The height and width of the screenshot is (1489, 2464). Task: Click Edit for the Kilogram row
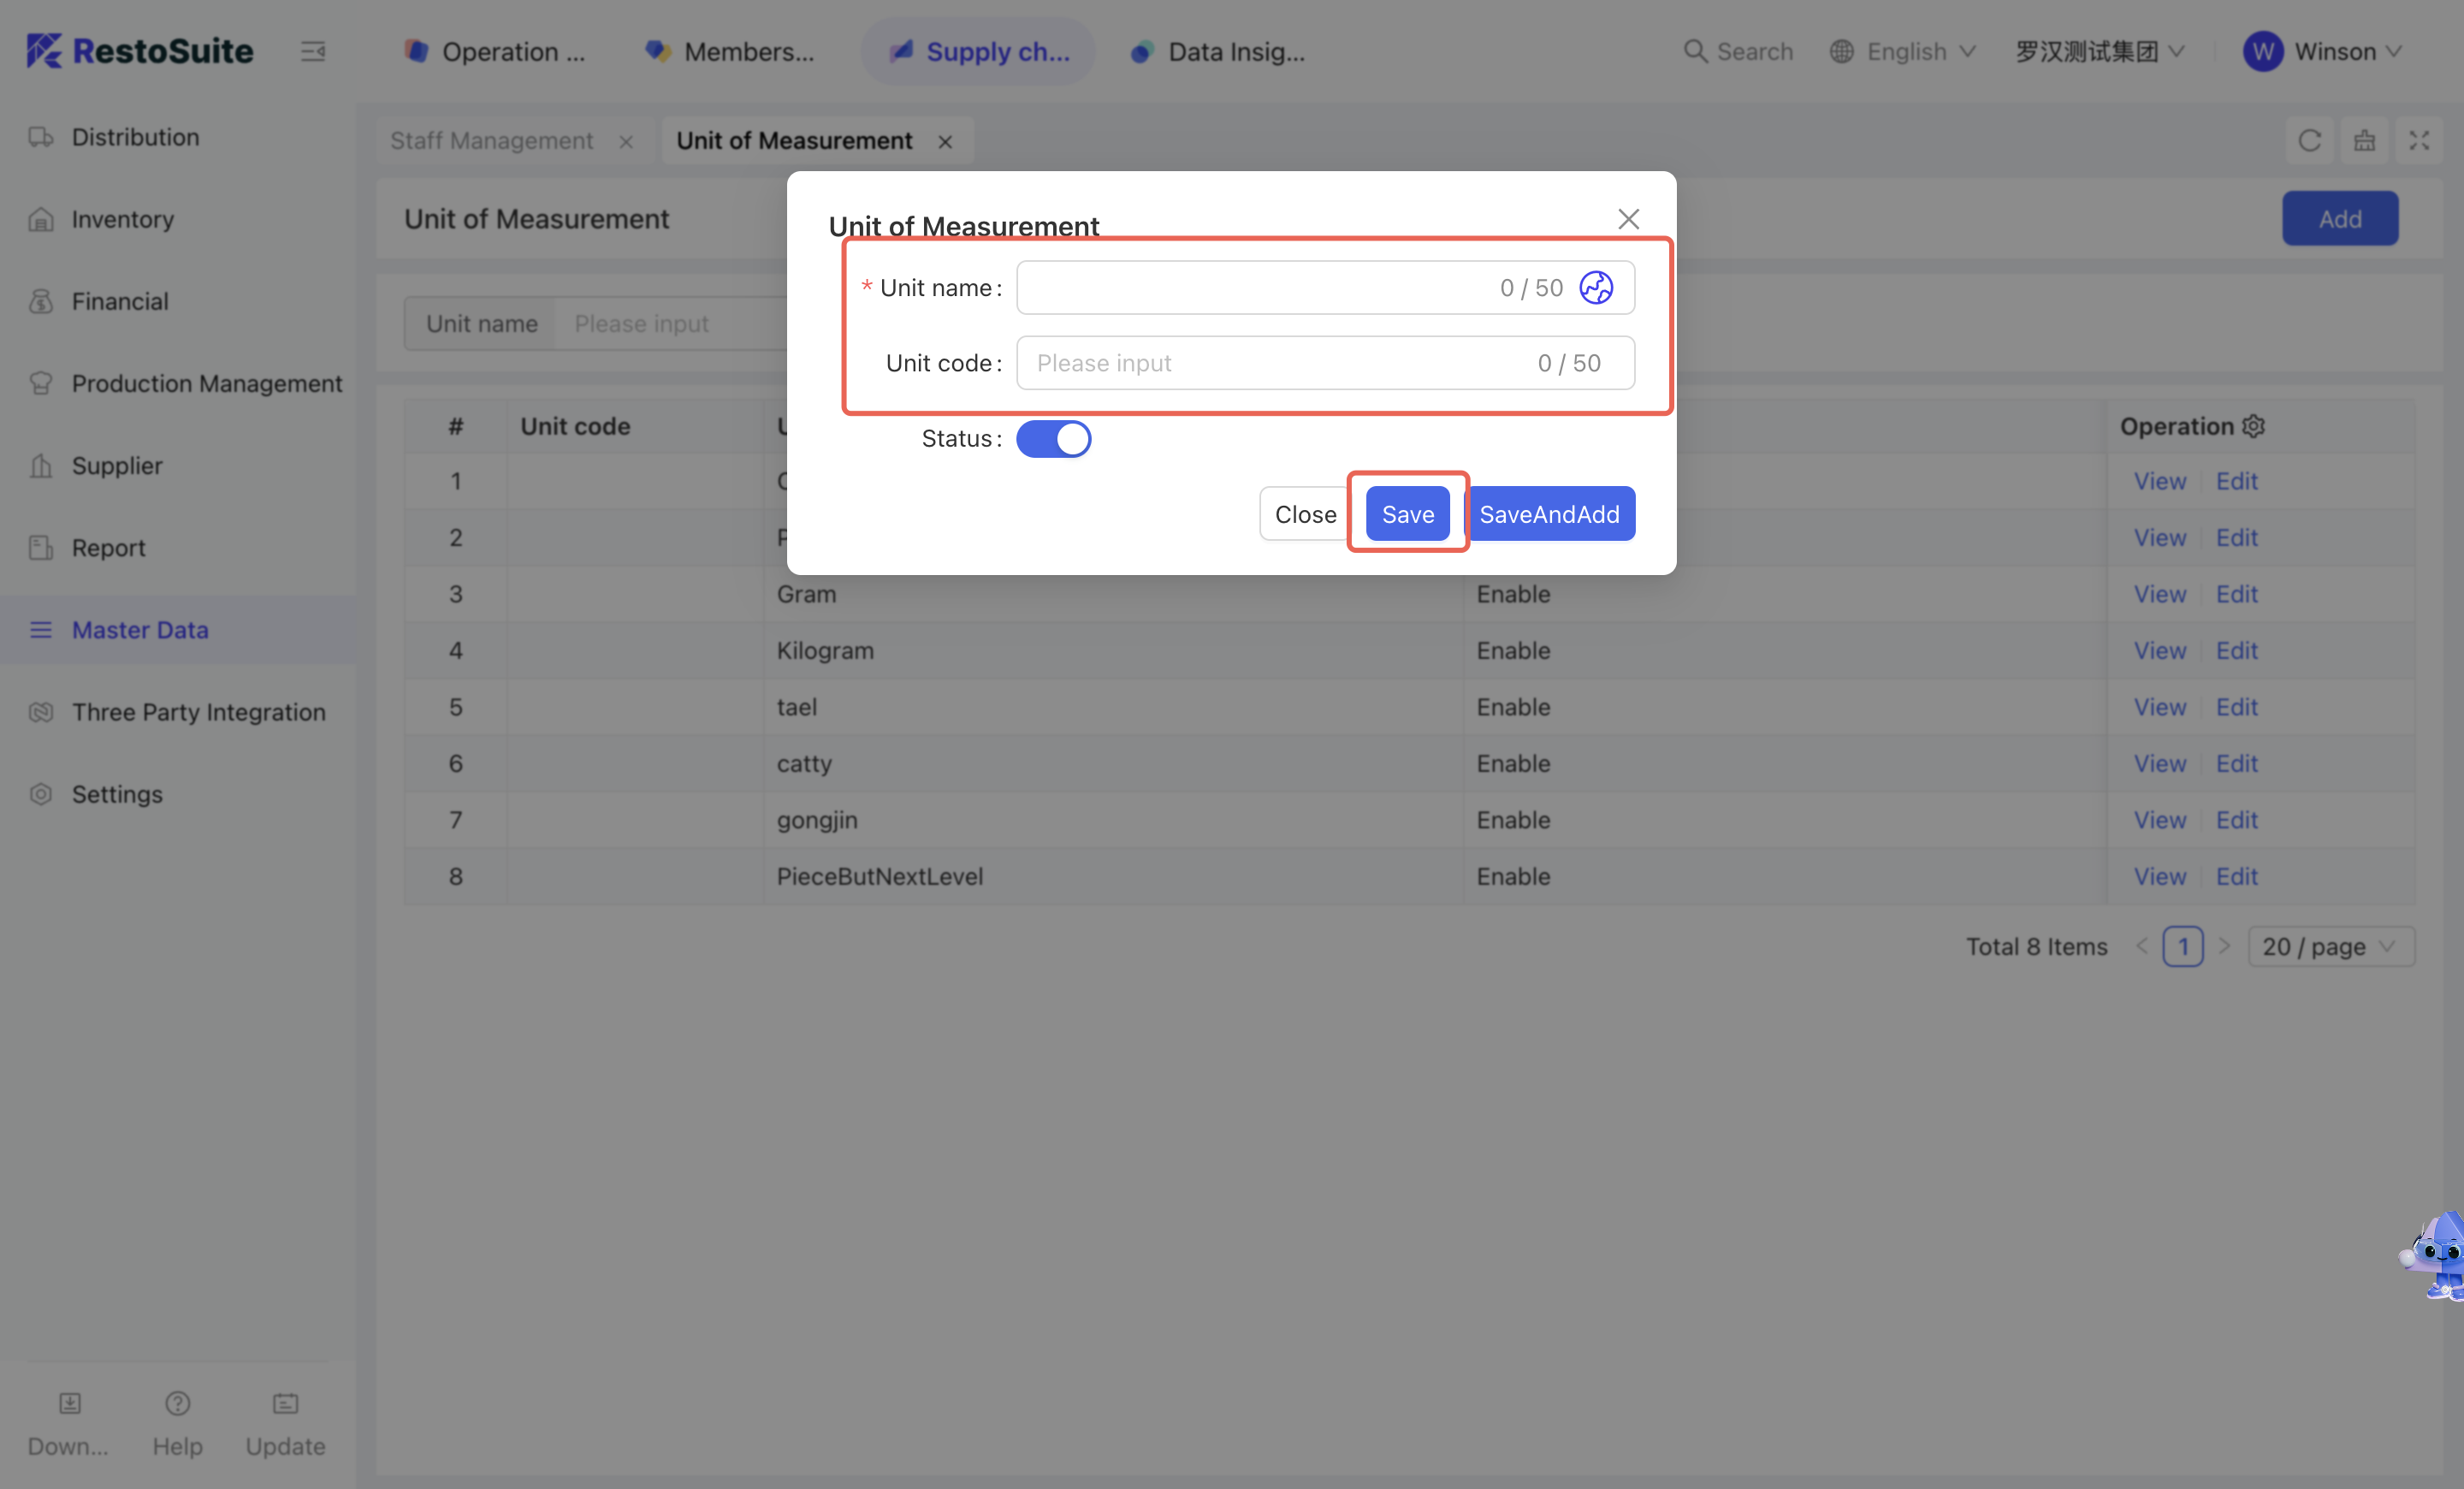click(2236, 650)
